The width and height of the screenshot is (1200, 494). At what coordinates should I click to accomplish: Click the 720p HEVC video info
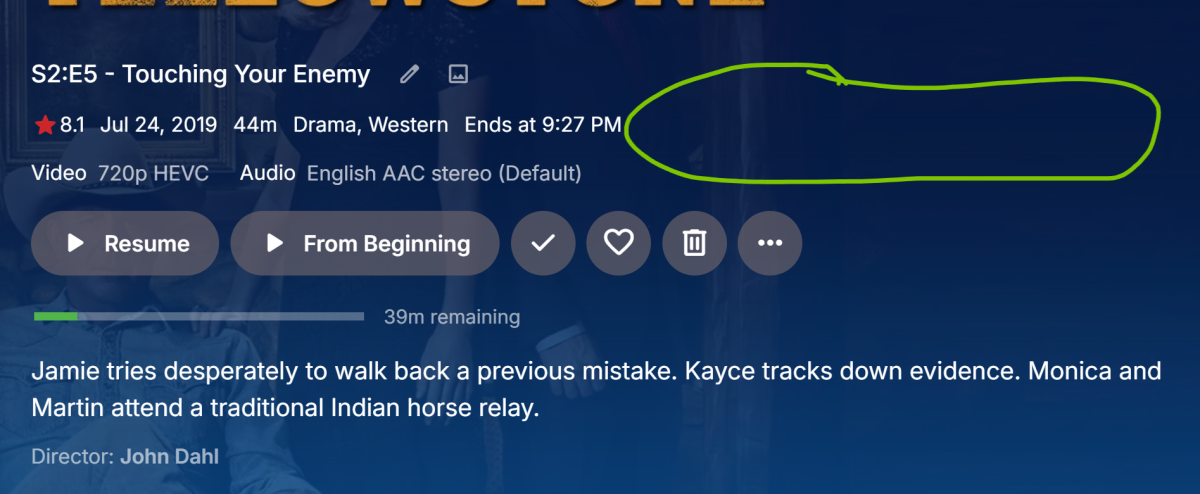click(153, 174)
